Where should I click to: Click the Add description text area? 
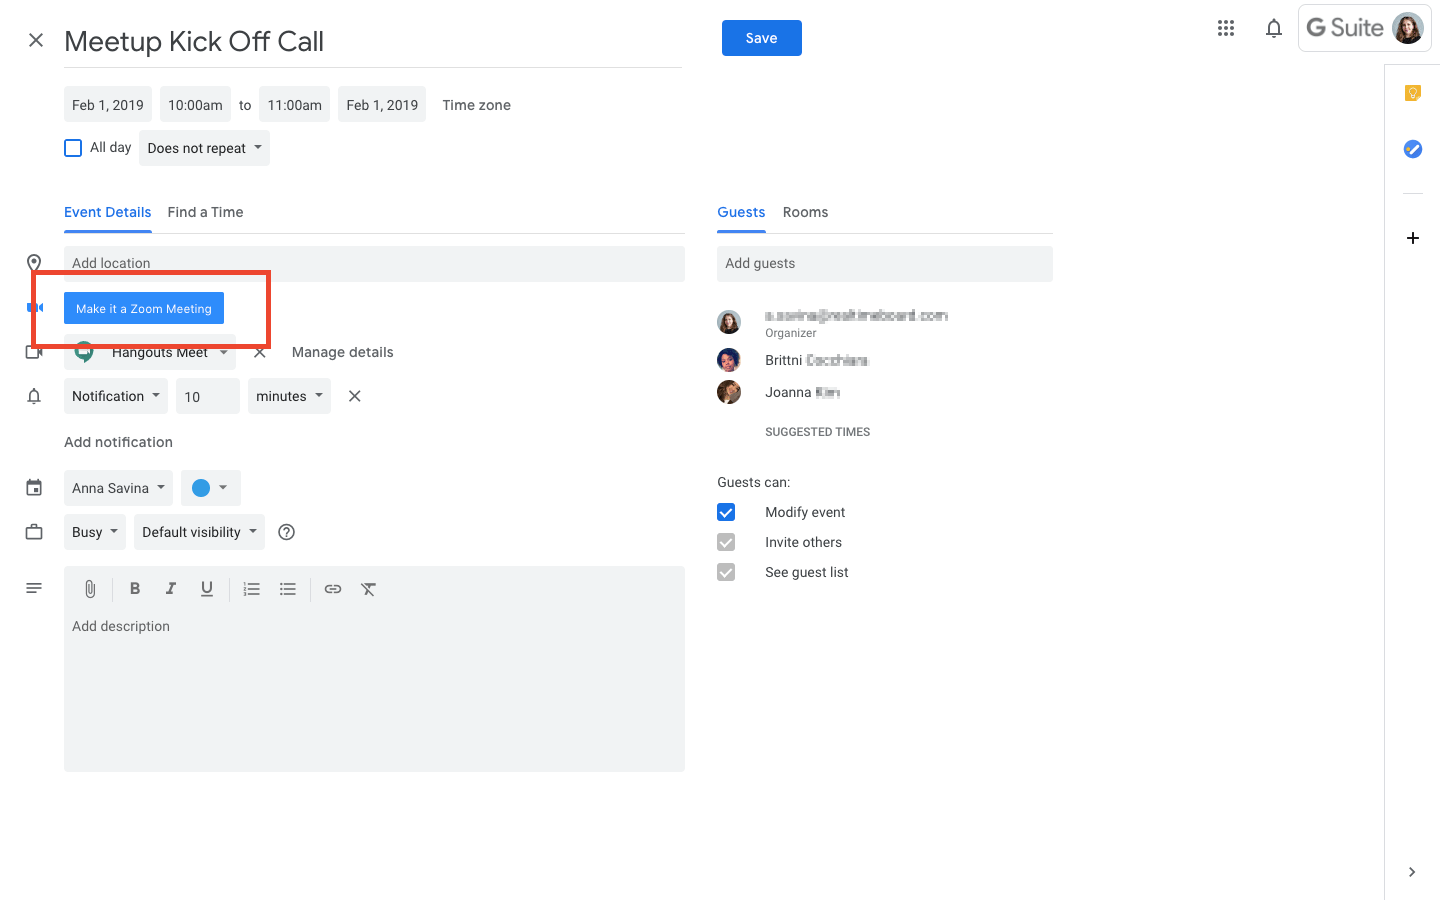click(x=374, y=690)
